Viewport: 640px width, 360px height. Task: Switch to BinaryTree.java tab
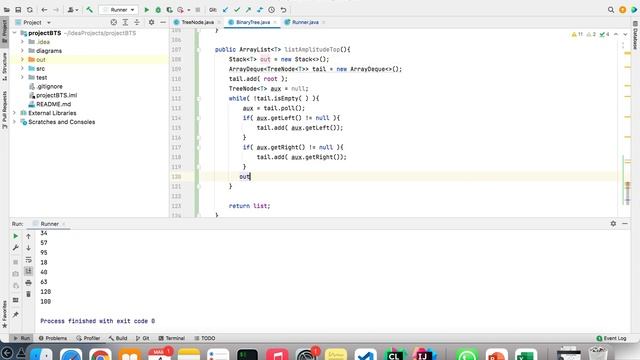(252, 22)
